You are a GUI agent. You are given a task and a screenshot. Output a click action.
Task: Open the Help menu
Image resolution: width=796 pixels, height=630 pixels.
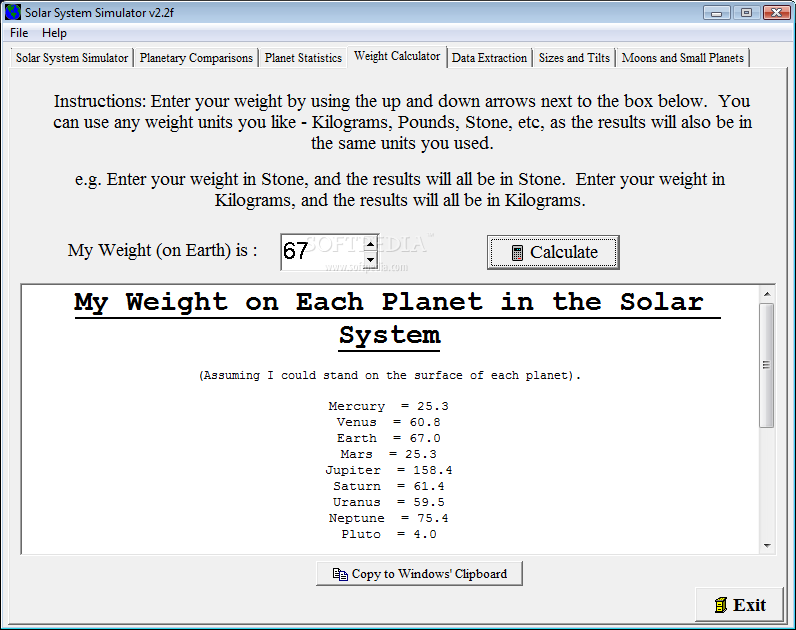54,33
